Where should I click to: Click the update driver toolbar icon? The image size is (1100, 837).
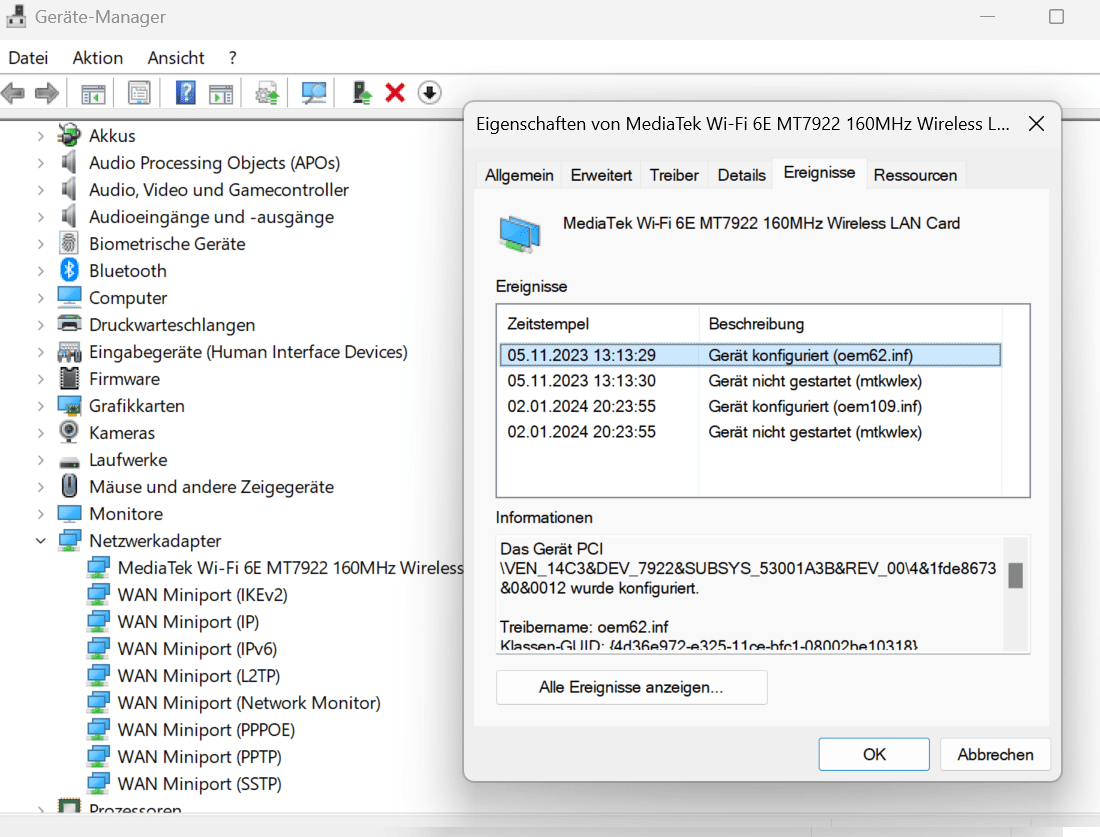coord(267,93)
